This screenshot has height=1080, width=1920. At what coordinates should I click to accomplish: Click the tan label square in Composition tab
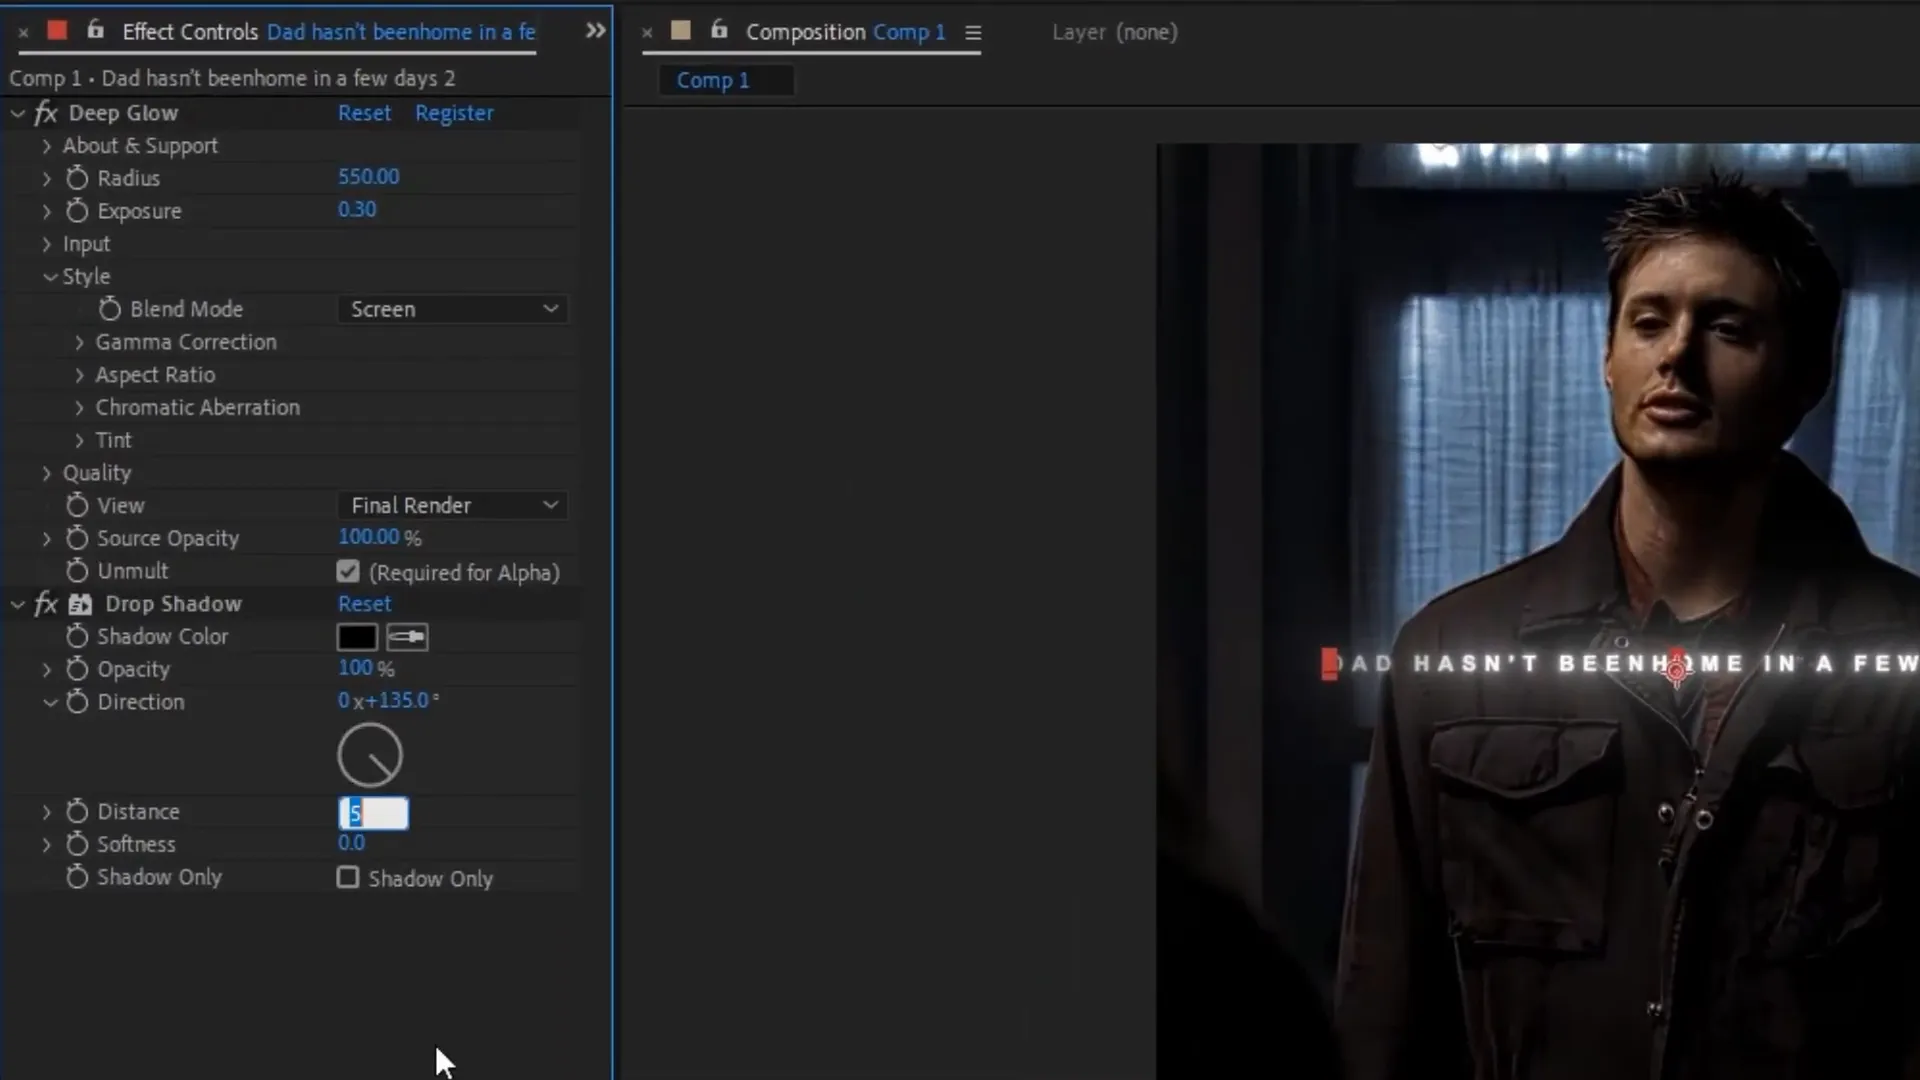[681, 31]
